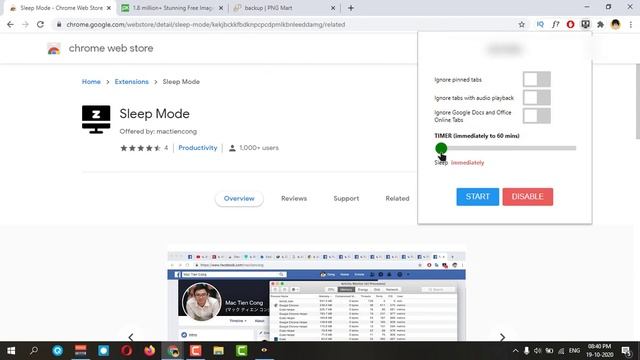Open Chrome three-dot menu
The image size is (640, 360).
[x=631, y=24]
